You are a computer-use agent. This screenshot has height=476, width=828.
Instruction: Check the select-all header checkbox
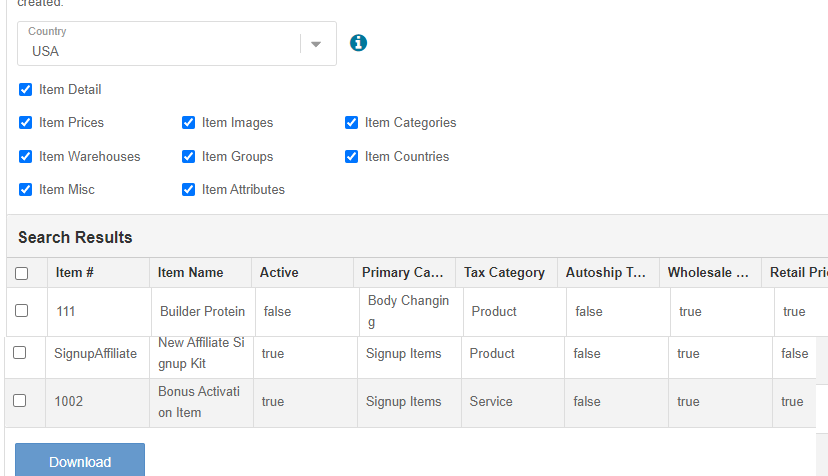pyautogui.click(x=22, y=273)
